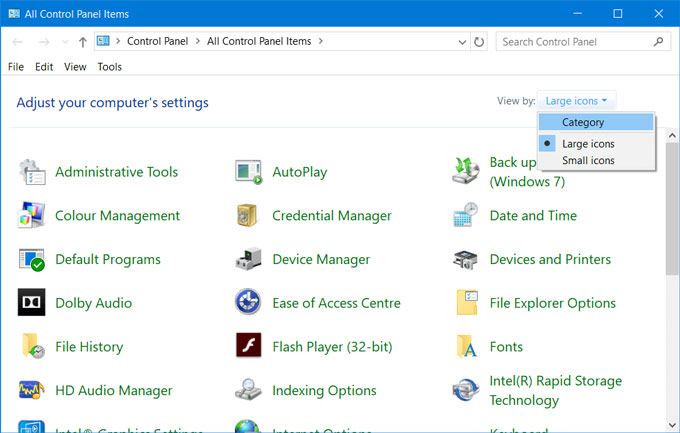Open the View by Large icons dropdown
The image size is (680, 433).
point(576,101)
